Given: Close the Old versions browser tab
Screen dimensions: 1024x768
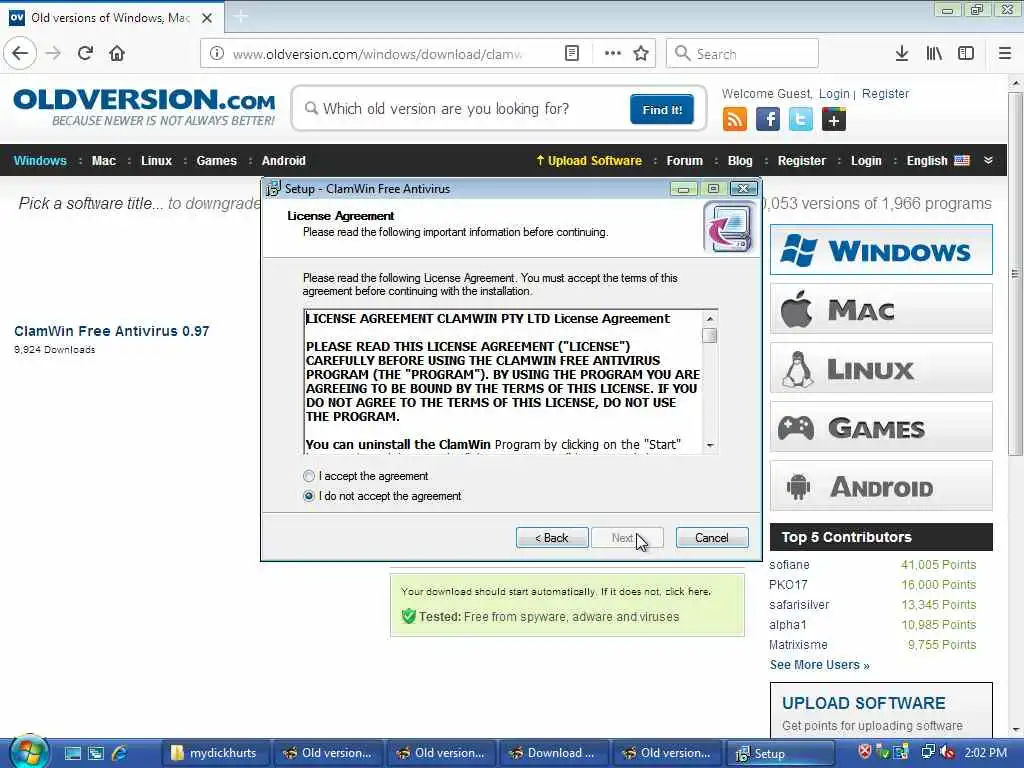Looking at the screenshot, I should (207, 18).
